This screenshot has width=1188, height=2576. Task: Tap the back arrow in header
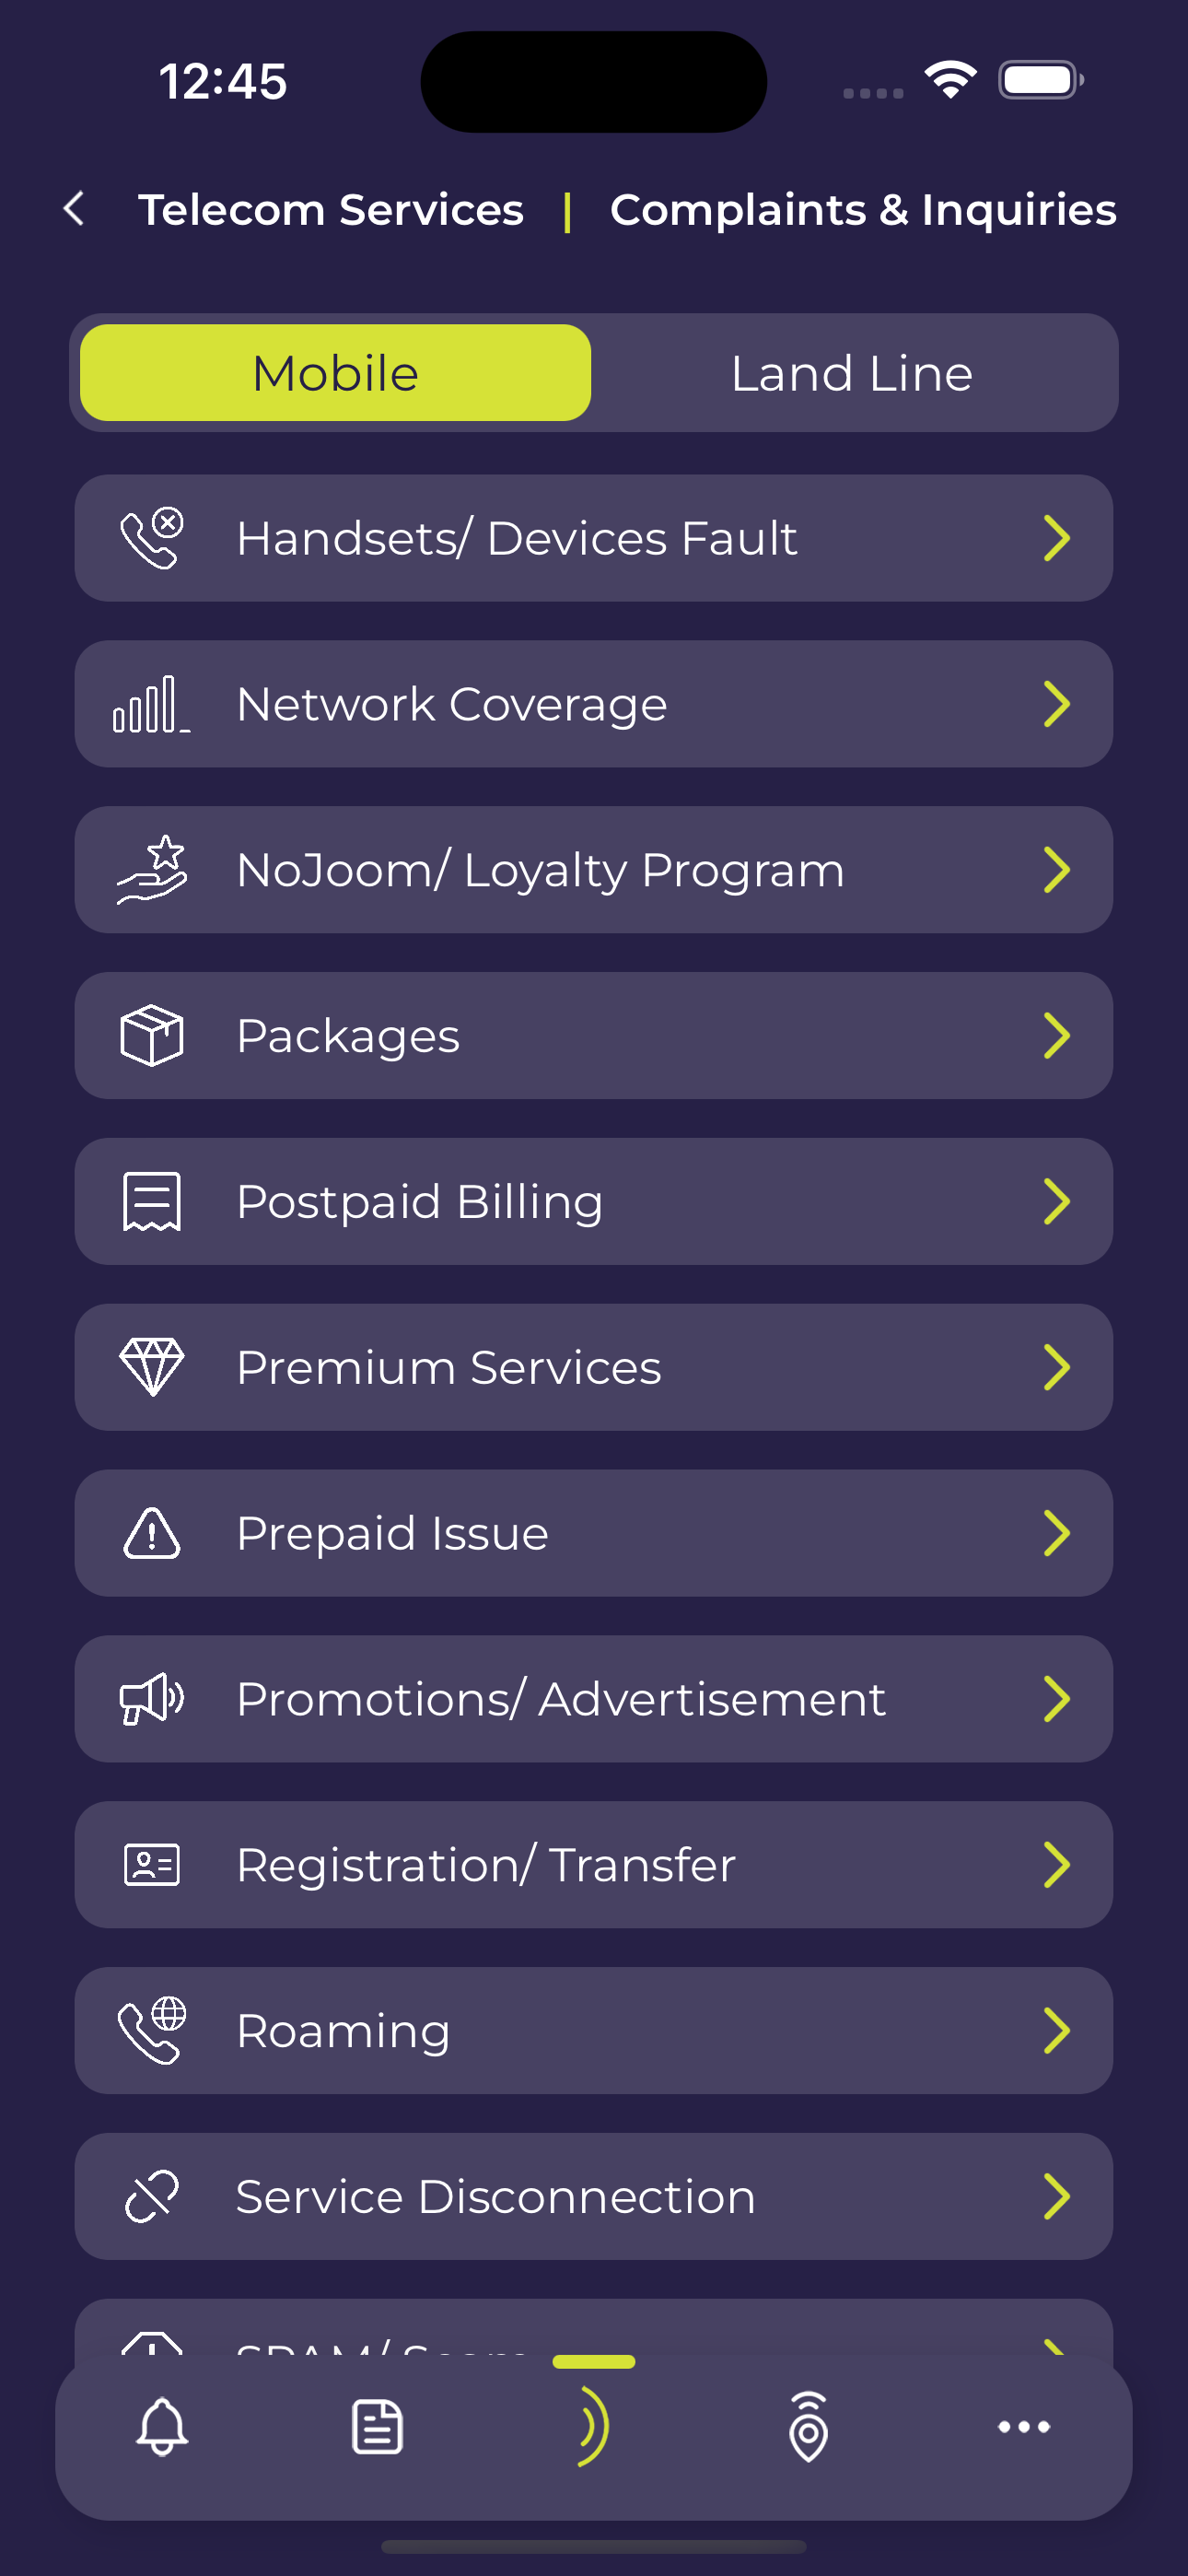(x=74, y=209)
